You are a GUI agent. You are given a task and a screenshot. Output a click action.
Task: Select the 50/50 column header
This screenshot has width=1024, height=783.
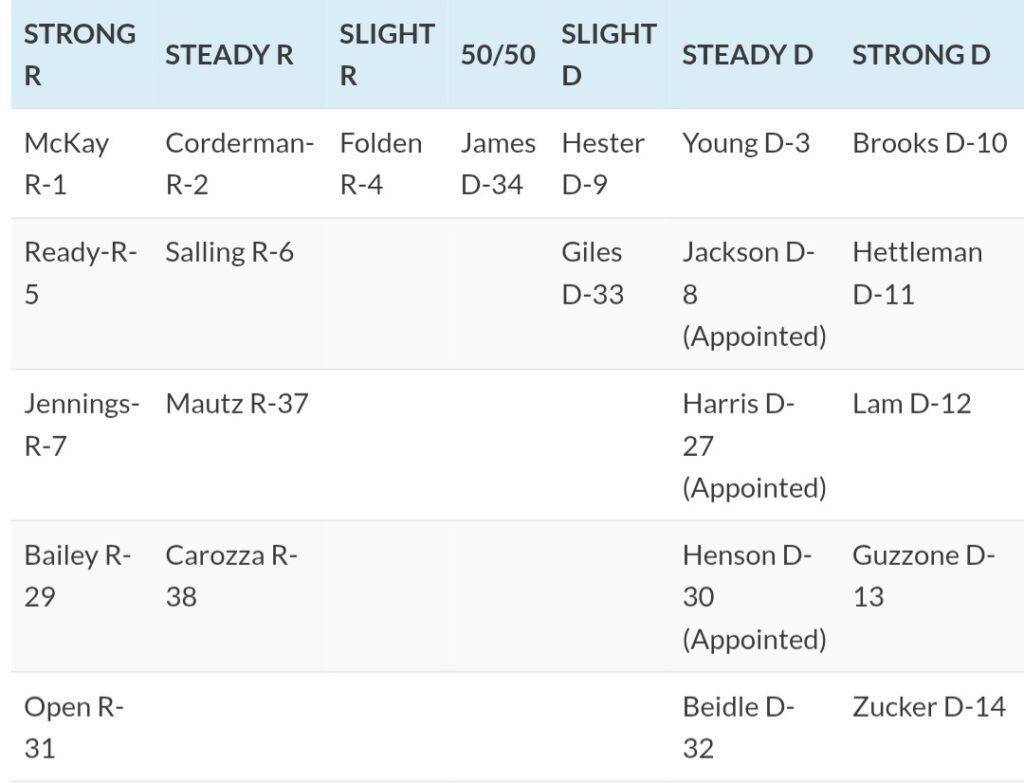498,54
